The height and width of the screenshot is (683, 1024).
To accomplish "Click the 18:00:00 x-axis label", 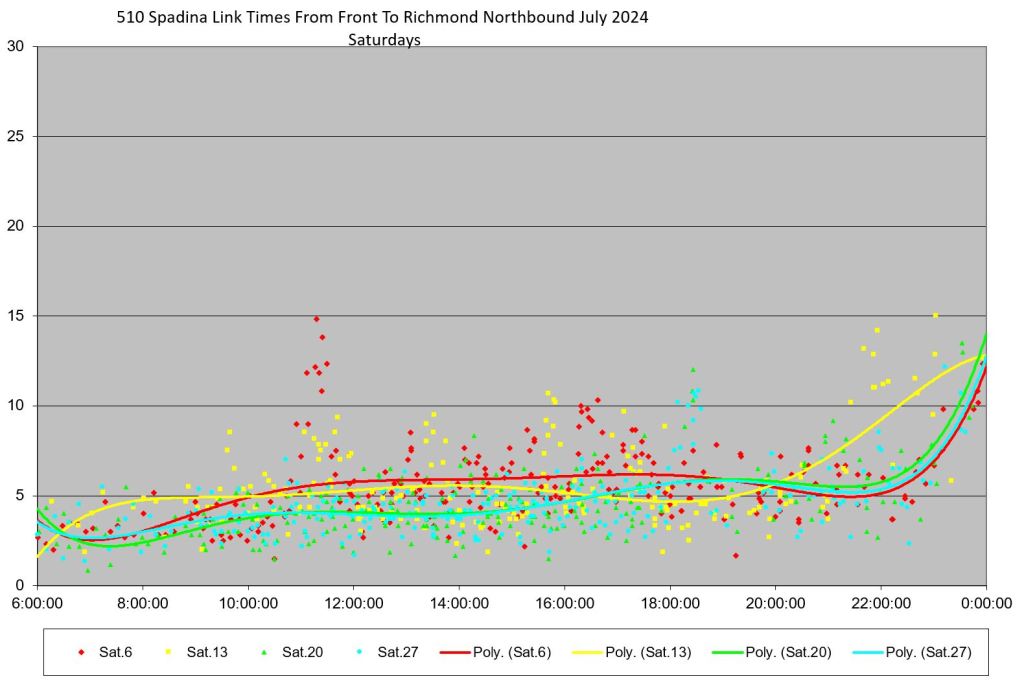I will coord(670,603).
